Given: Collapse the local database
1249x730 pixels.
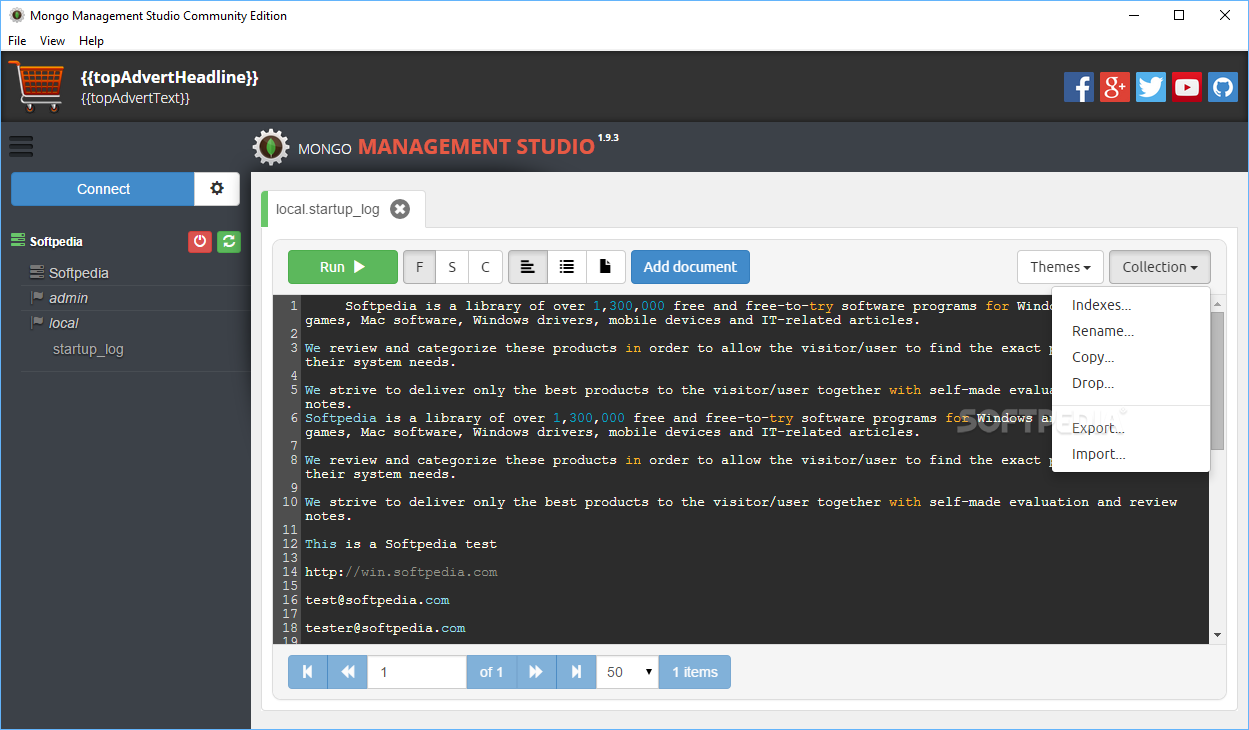Looking at the screenshot, I should click(63, 323).
